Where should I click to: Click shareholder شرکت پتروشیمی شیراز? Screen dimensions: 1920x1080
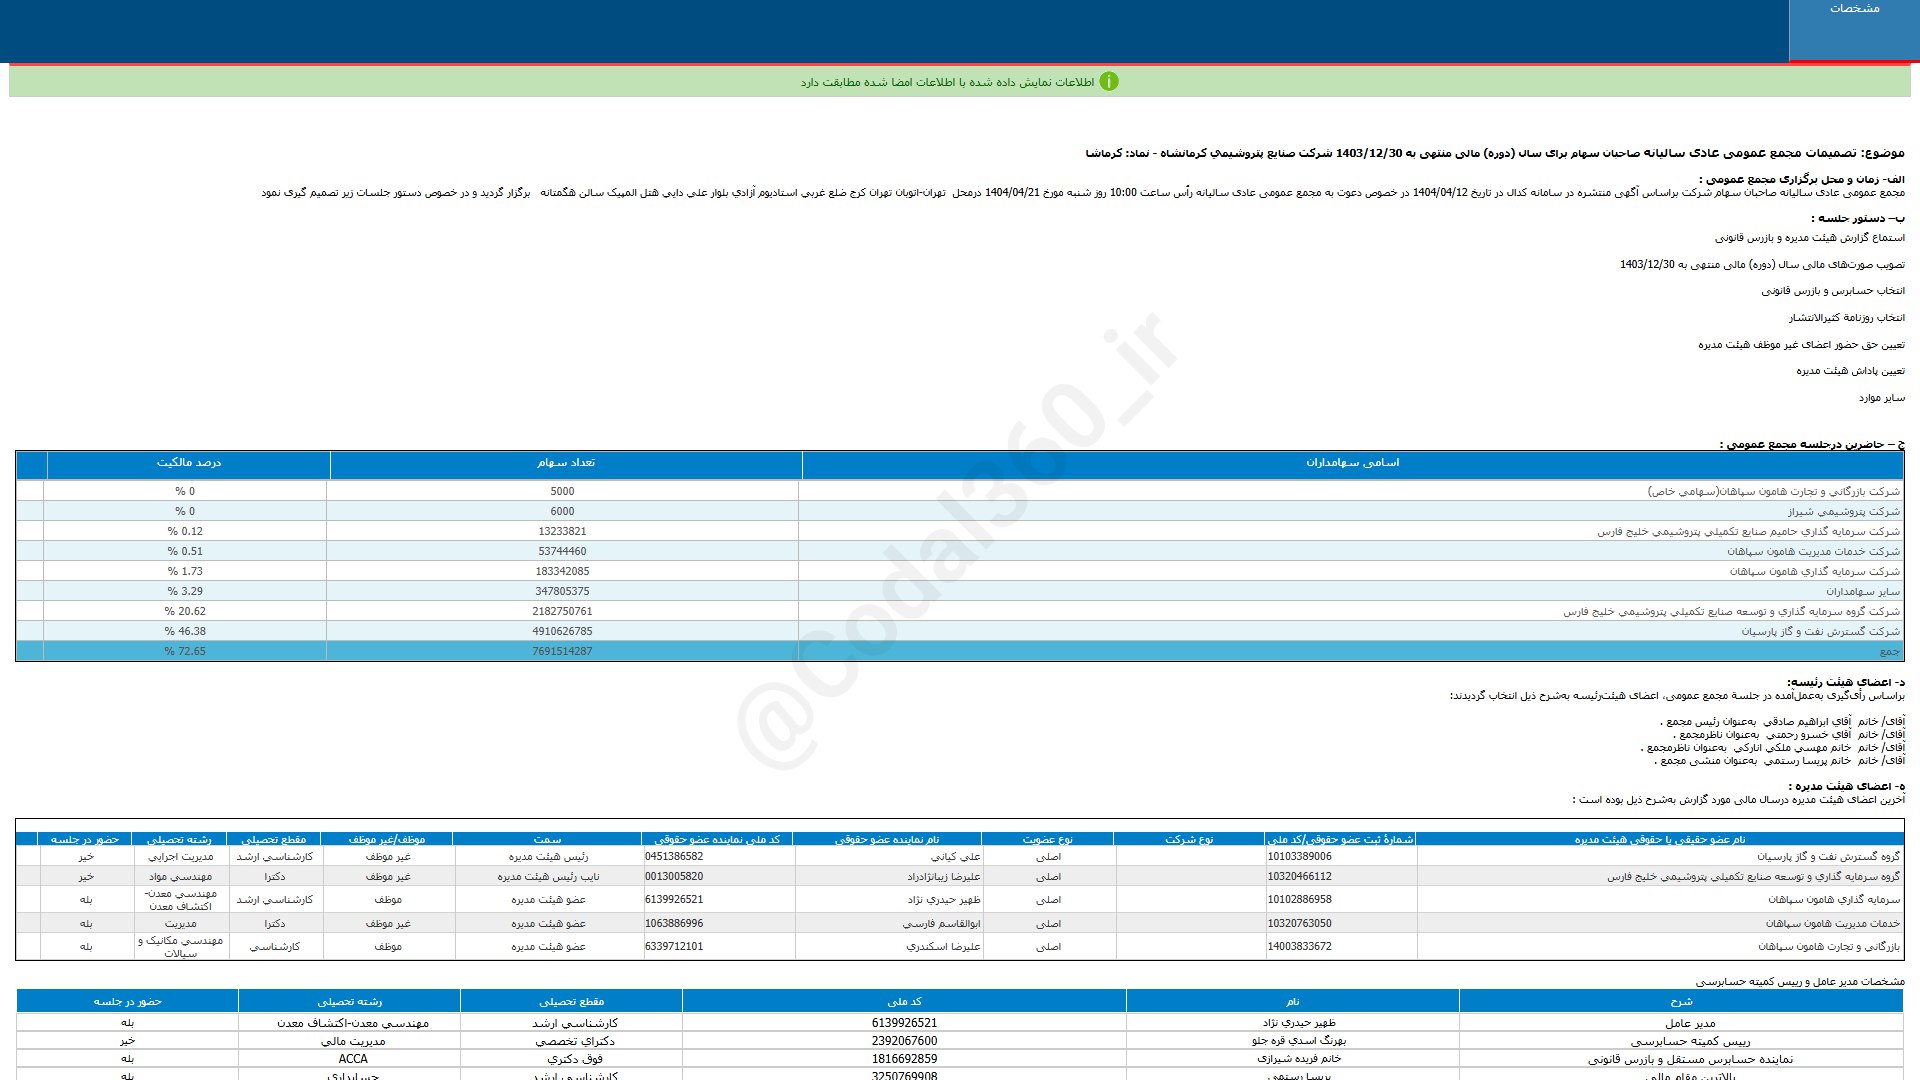pos(1844,511)
